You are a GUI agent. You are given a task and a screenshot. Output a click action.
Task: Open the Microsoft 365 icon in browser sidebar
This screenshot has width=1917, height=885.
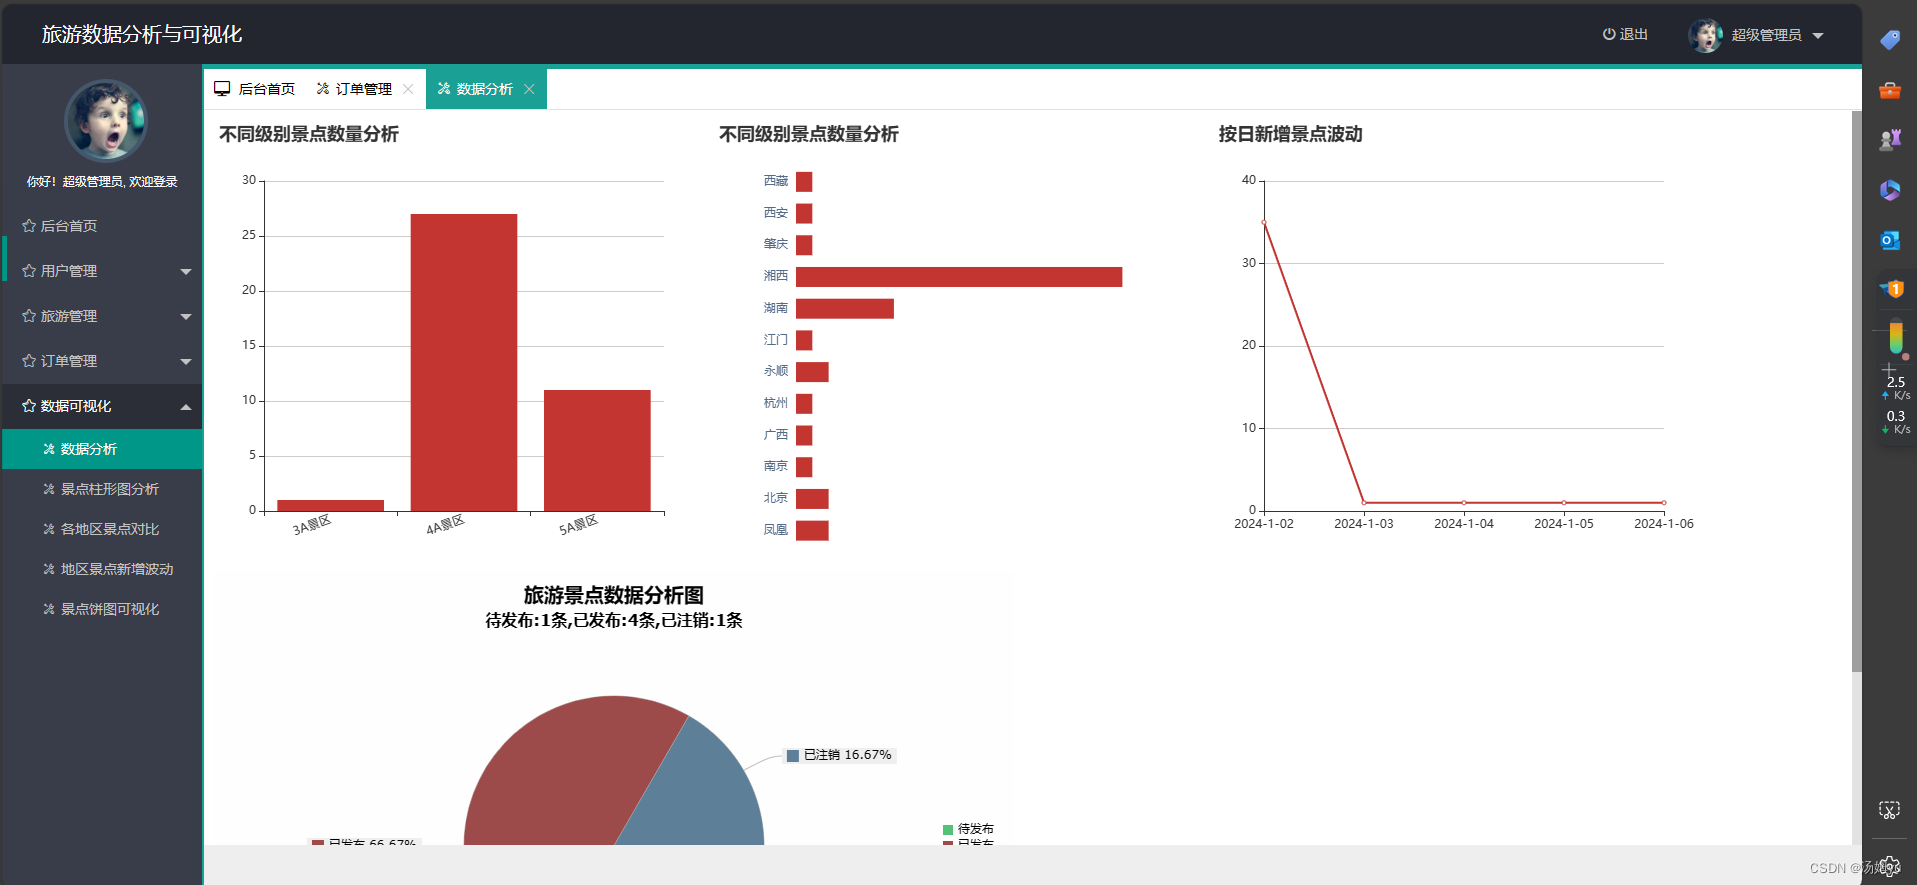tap(1889, 190)
